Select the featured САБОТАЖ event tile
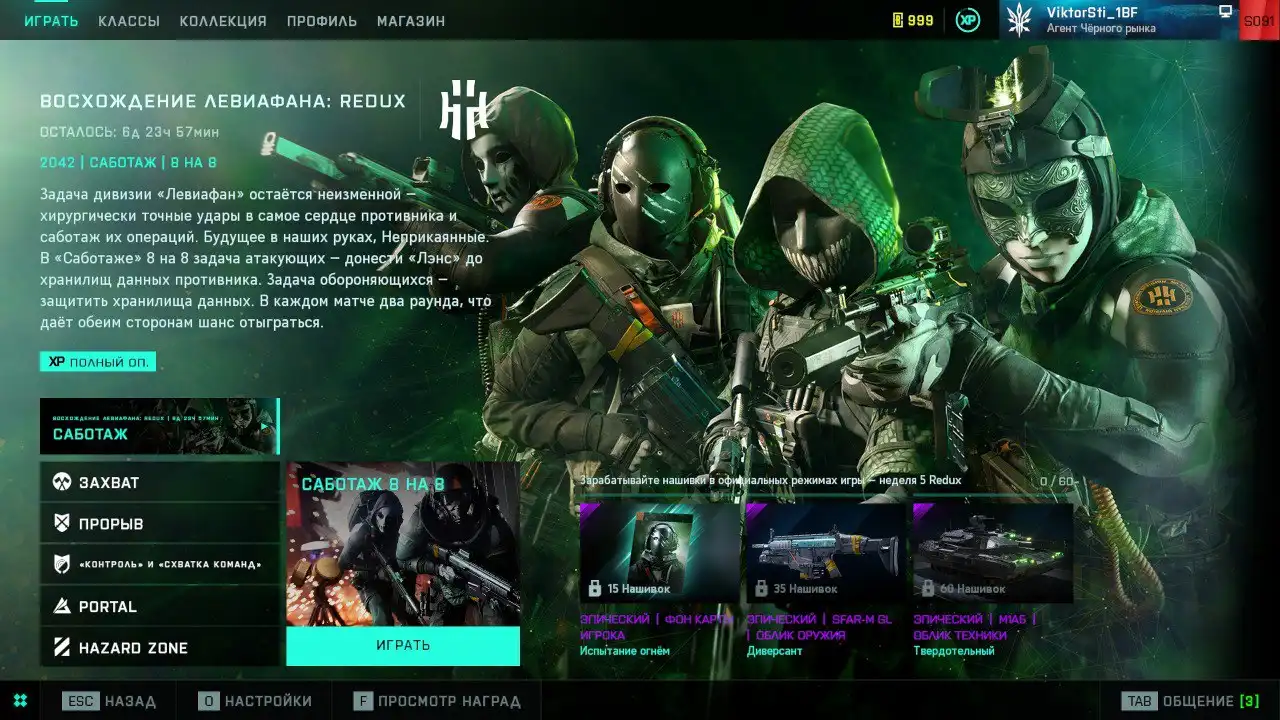Screen dimensions: 1280x720 (160, 426)
